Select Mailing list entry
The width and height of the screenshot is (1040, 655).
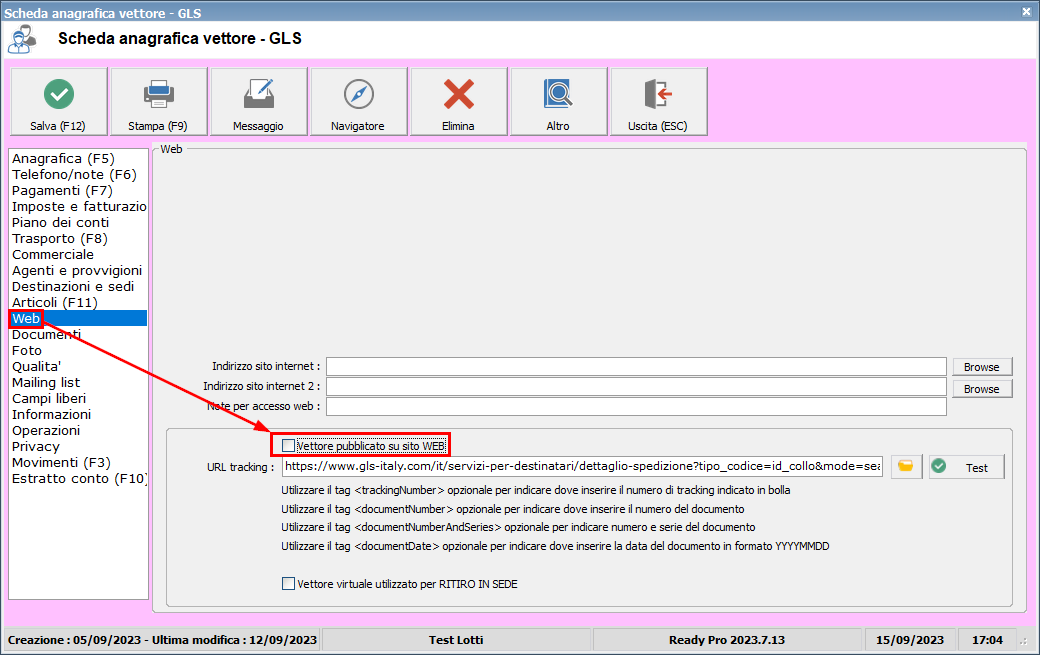click(x=78, y=383)
